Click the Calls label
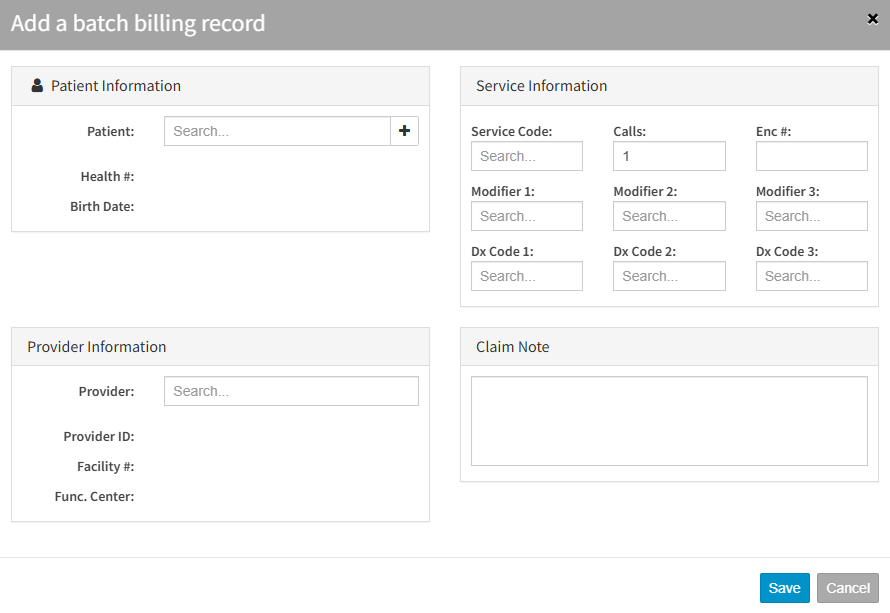This screenshot has height=613, width=890. 629,131
